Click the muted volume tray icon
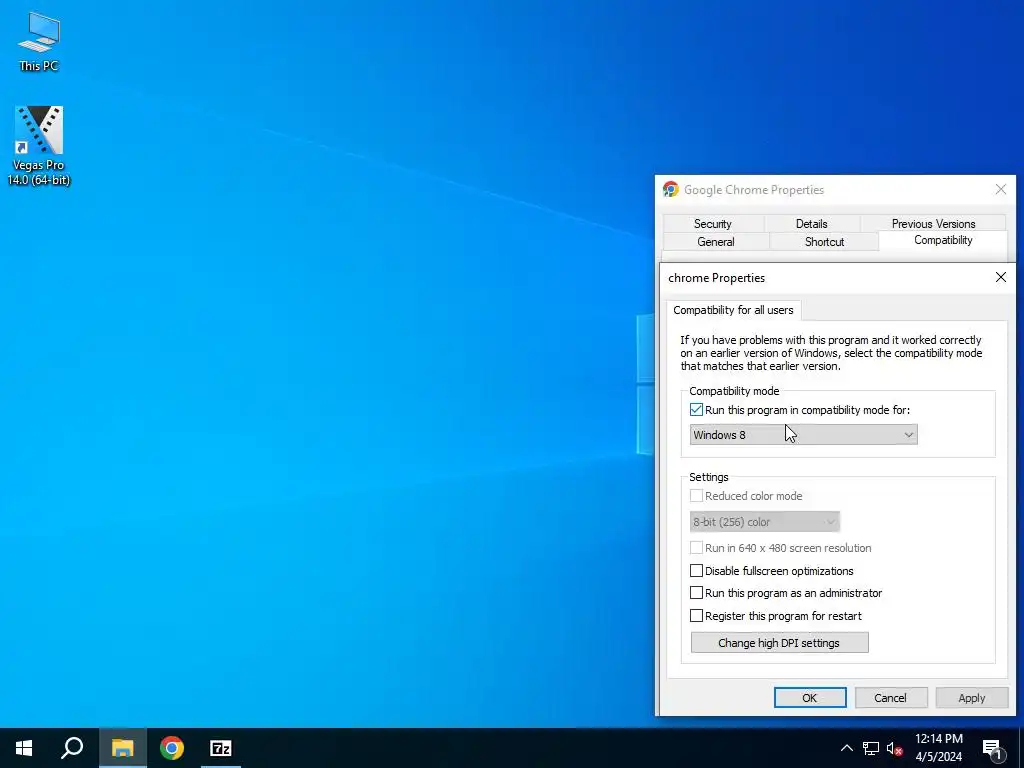The height and width of the screenshot is (768, 1024). click(895, 748)
